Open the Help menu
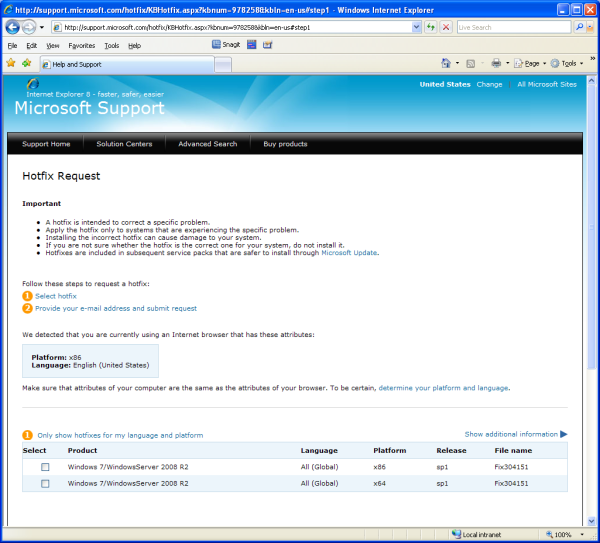The image size is (600, 543). click(x=134, y=46)
